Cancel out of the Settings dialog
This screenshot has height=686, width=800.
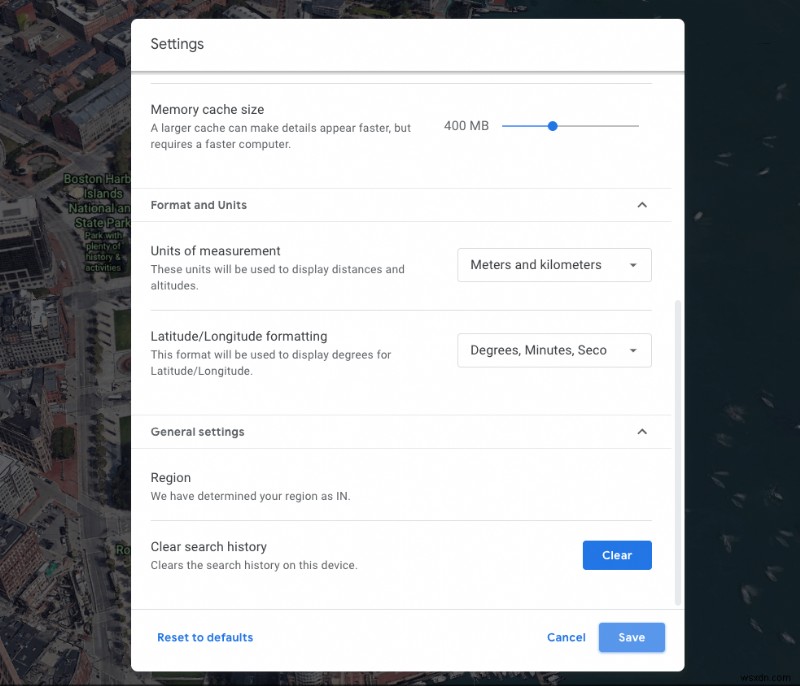pyautogui.click(x=566, y=637)
